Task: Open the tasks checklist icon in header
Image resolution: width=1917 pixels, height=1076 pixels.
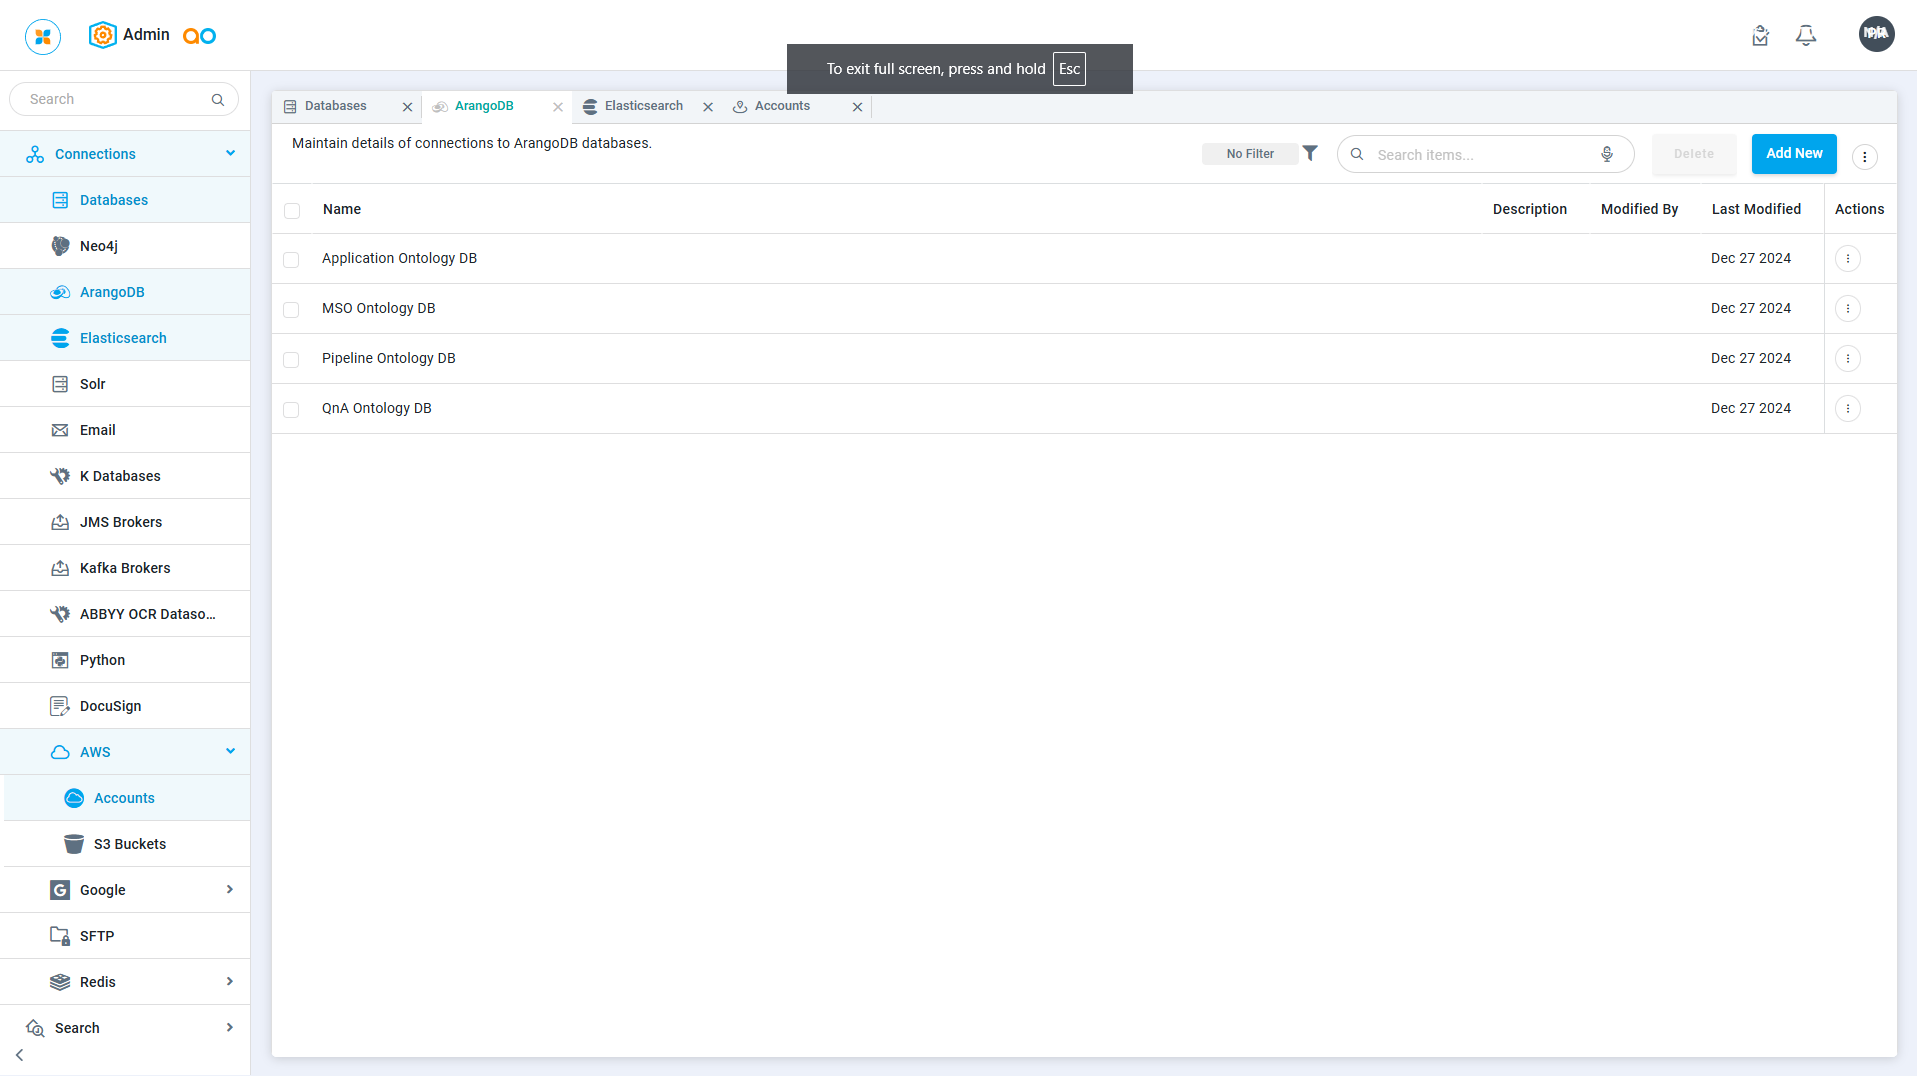Action: click(x=1760, y=36)
